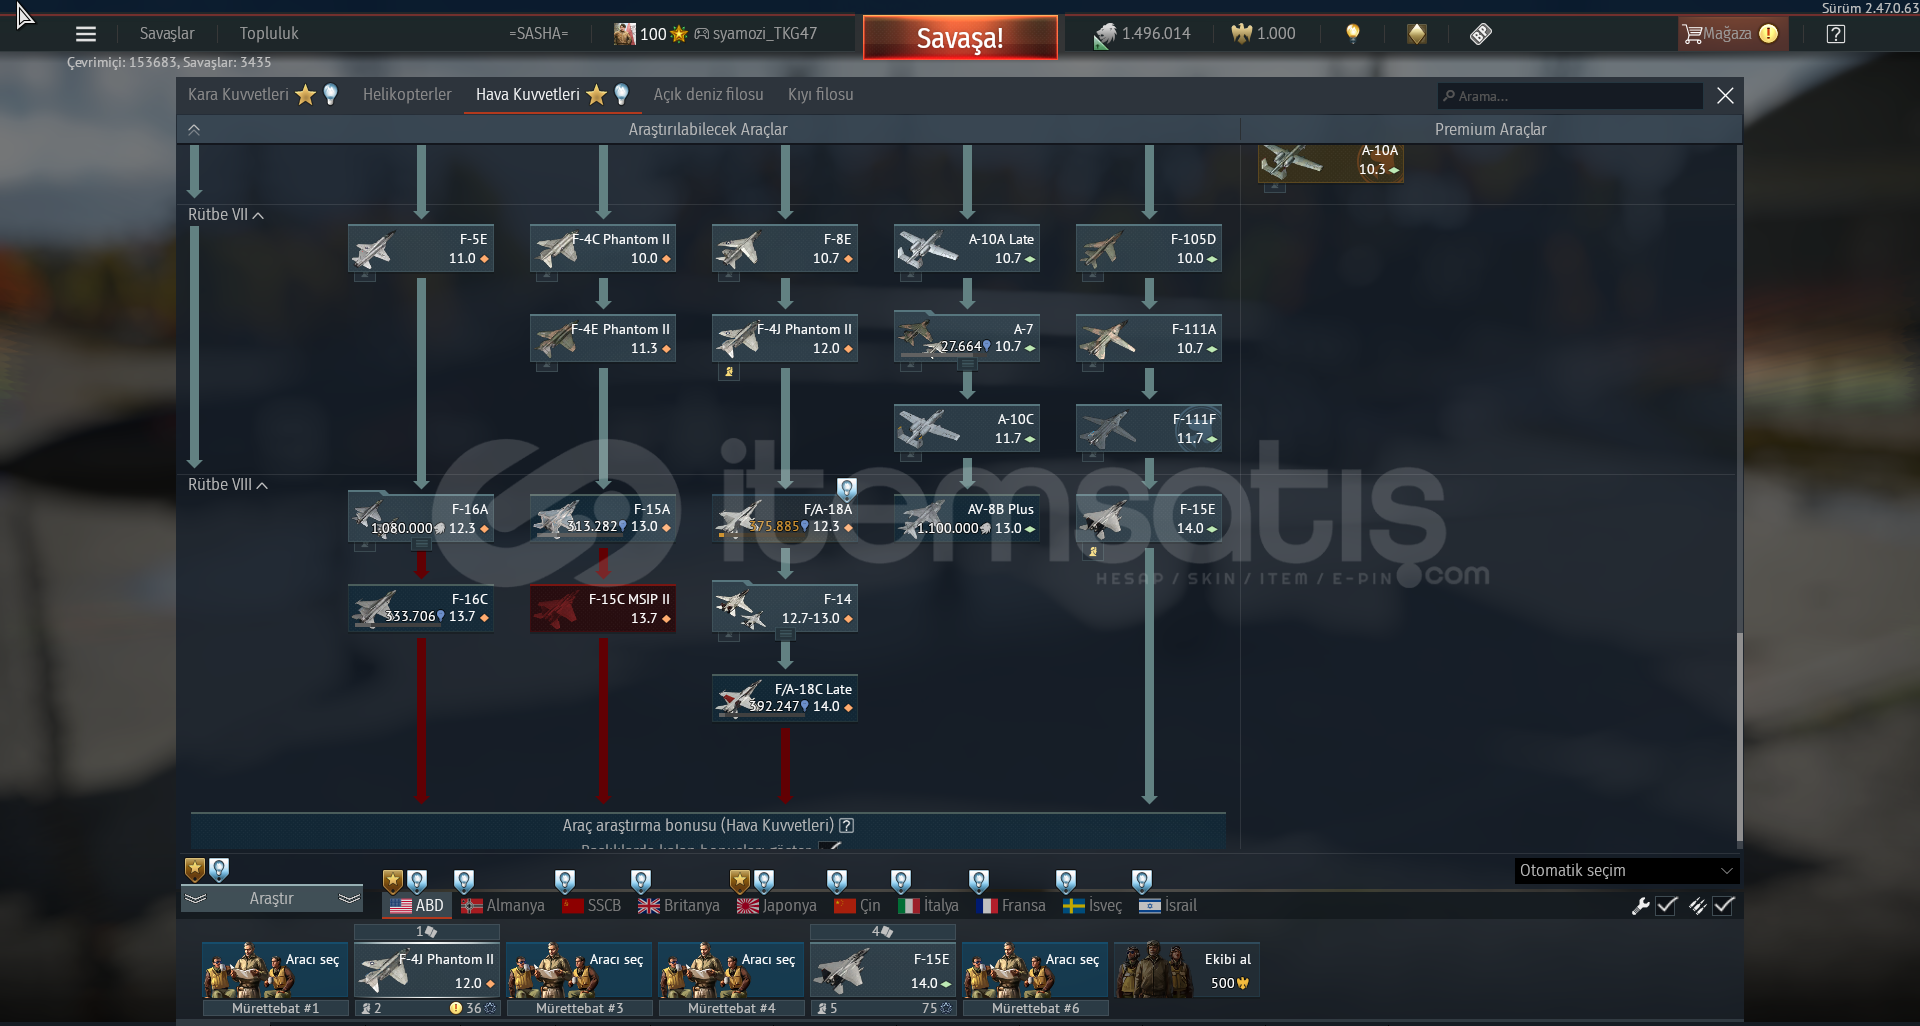
Task: Toggle automatic ammo refill checkbox next to bullets
Action: [x=1723, y=906]
